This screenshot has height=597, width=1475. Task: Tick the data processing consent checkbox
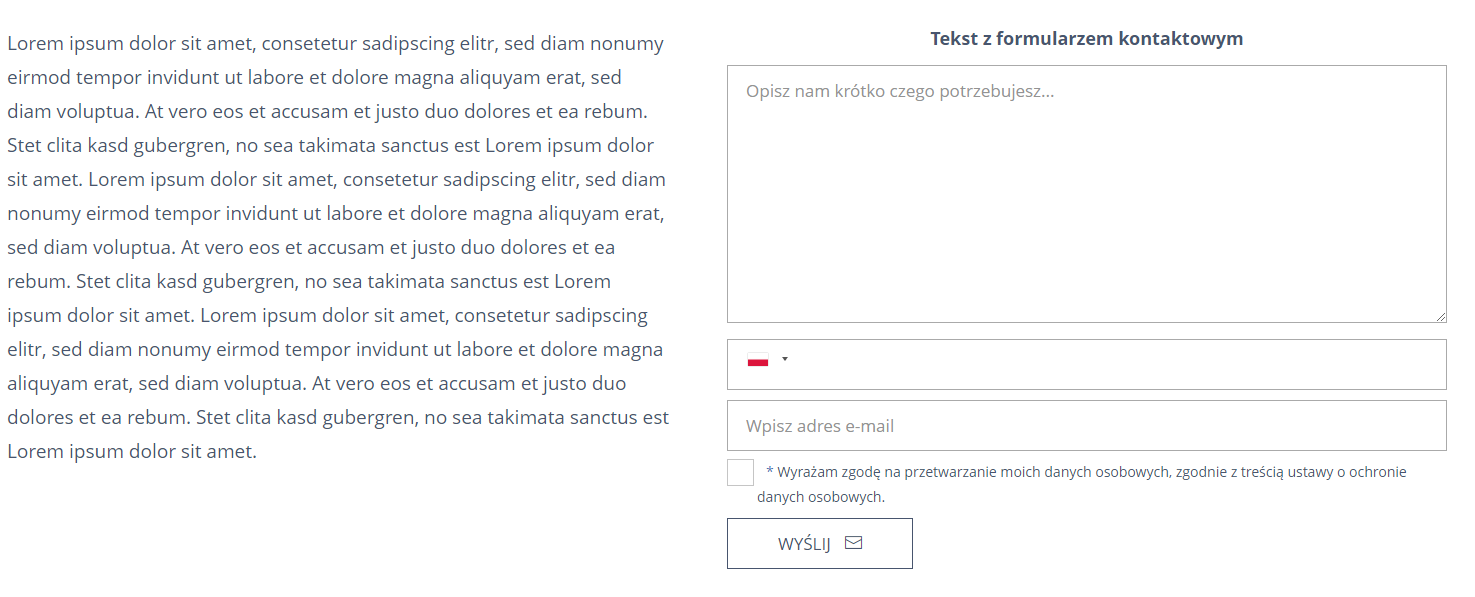pos(740,473)
